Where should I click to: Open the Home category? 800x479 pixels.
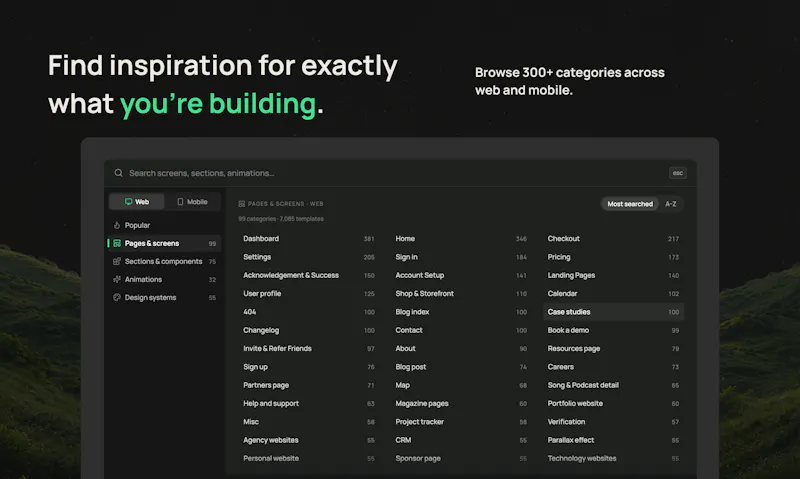tap(461, 239)
